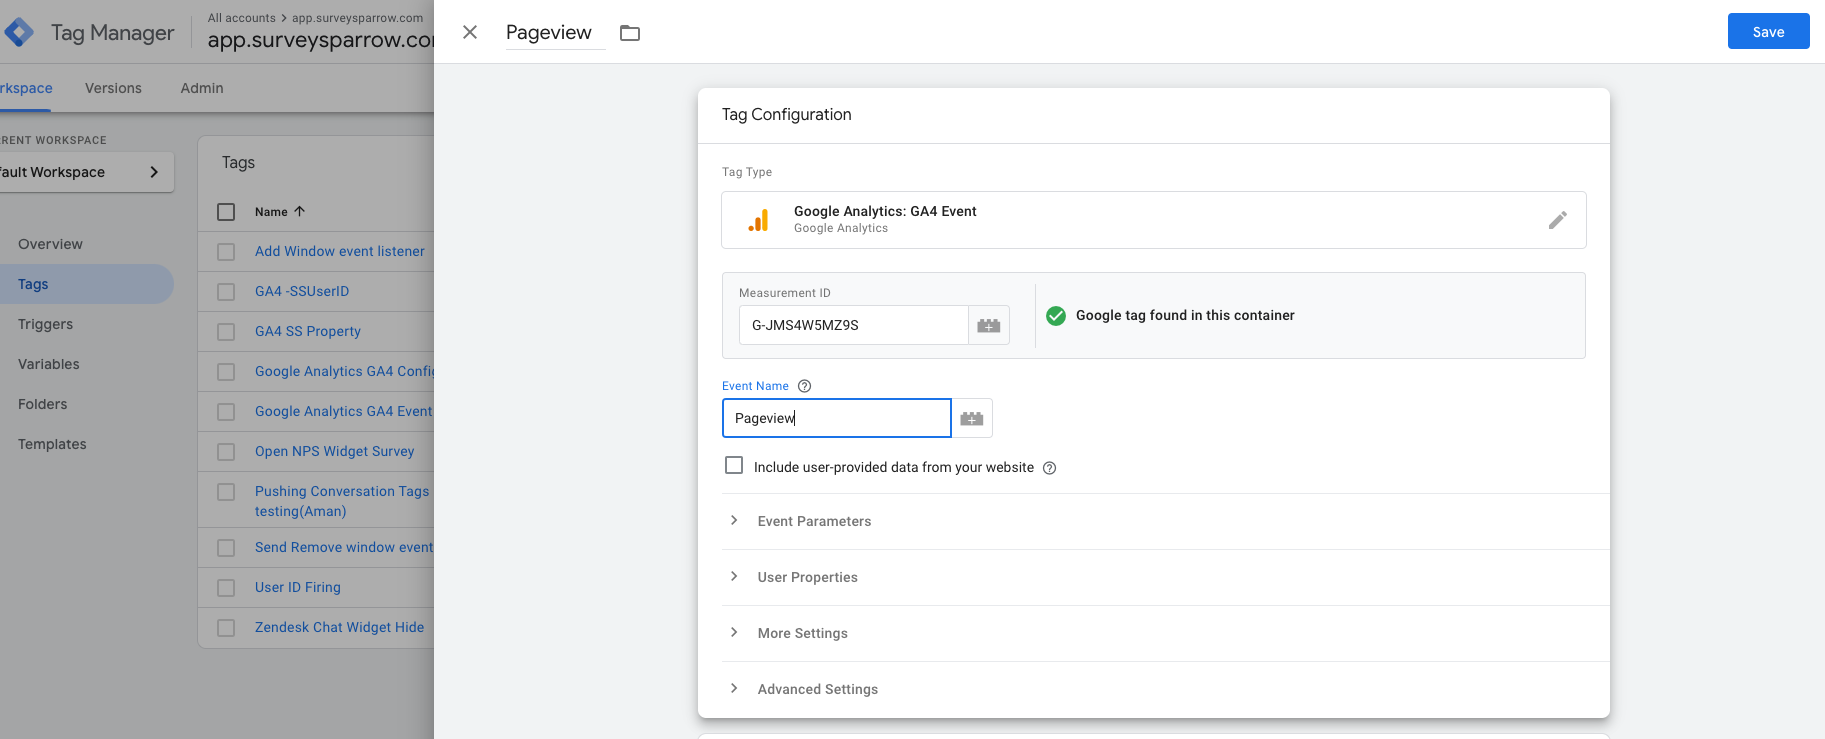Check the box for GA4 SS Property
The height and width of the screenshot is (739, 1825).
(x=226, y=332)
